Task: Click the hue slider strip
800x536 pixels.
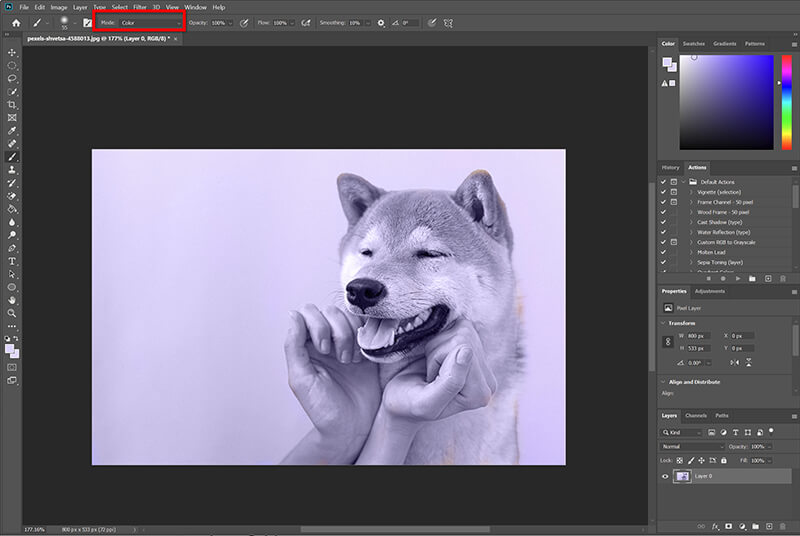Action: click(787, 102)
